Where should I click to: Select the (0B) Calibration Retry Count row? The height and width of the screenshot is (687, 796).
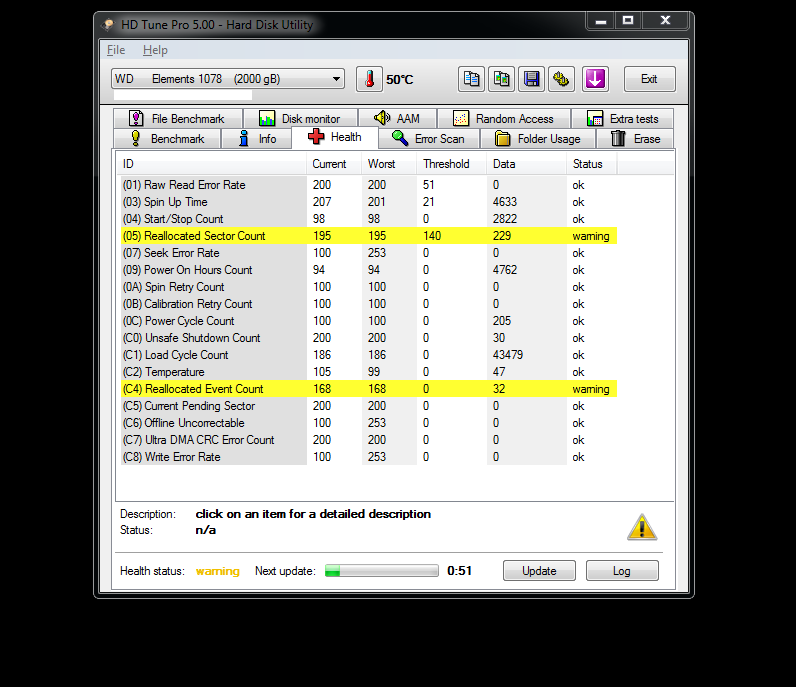click(369, 304)
